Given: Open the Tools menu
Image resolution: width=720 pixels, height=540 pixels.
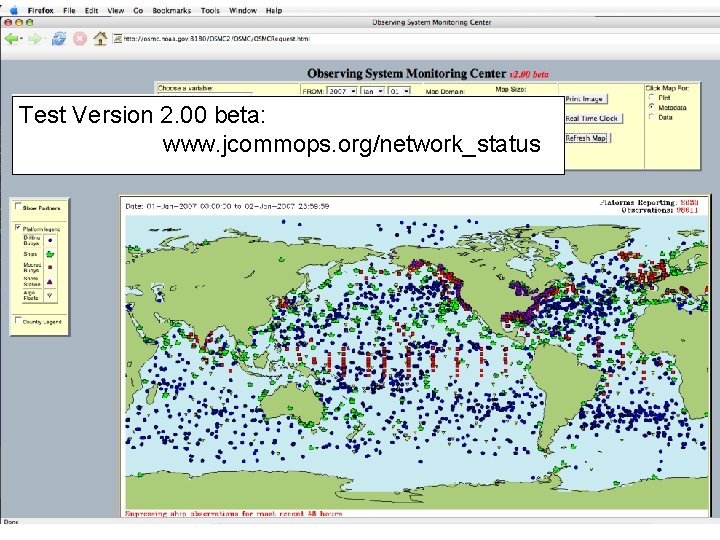Looking at the screenshot, I should pos(210,10).
